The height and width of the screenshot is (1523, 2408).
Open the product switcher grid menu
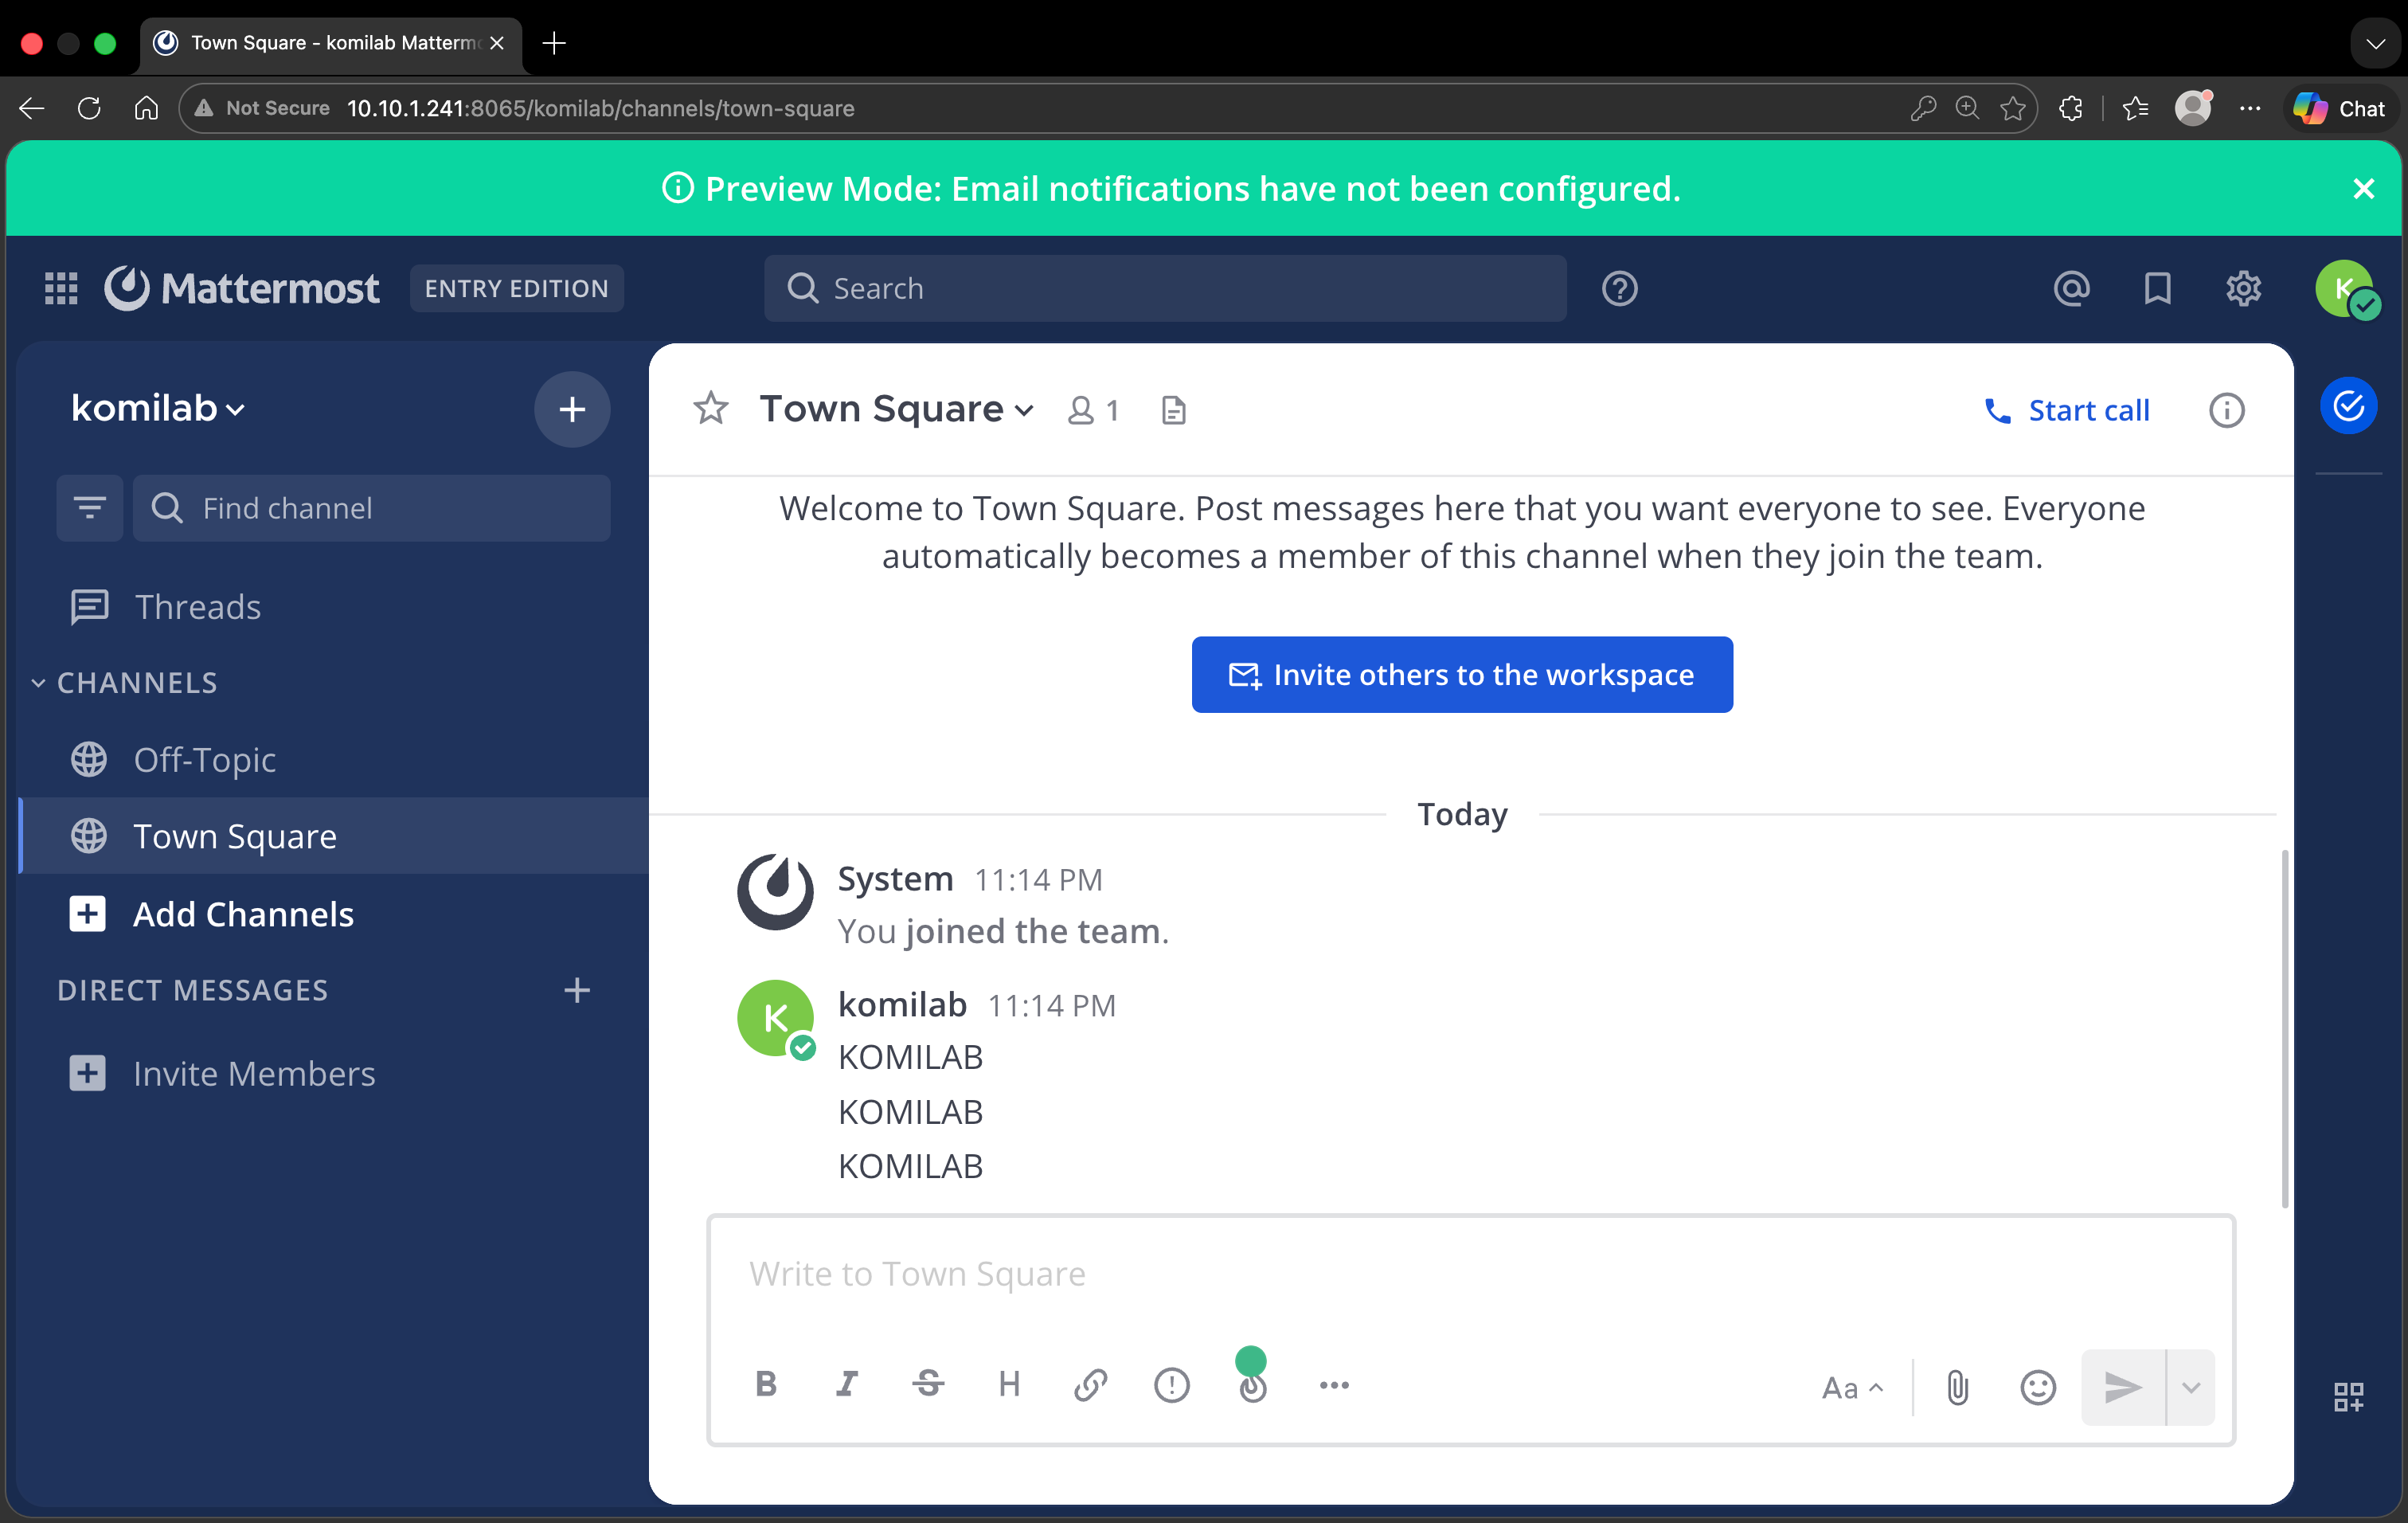61,288
